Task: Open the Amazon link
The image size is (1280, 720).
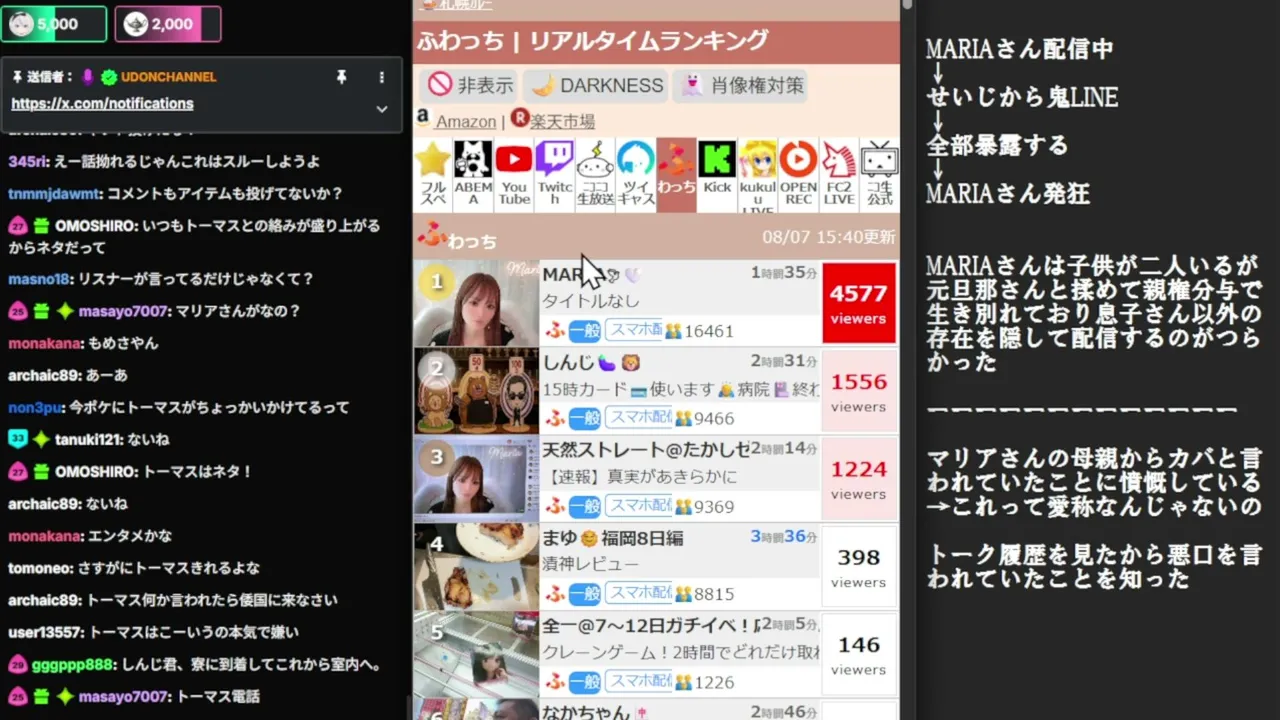Action: (465, 121)
